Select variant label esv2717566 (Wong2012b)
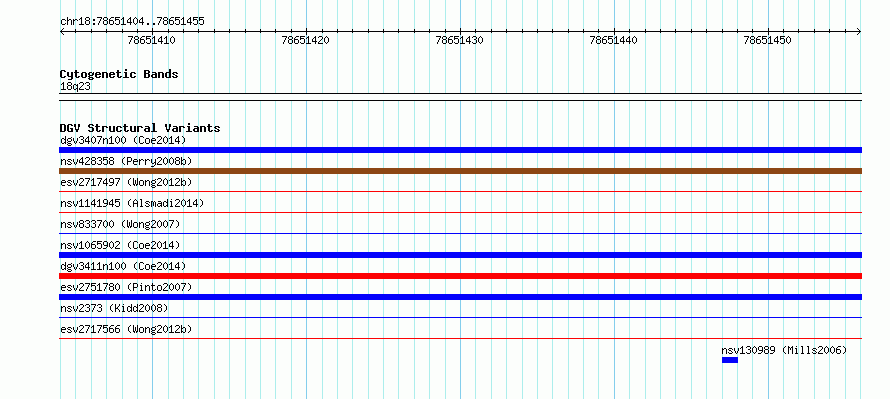890x399 pixels. 126,329
